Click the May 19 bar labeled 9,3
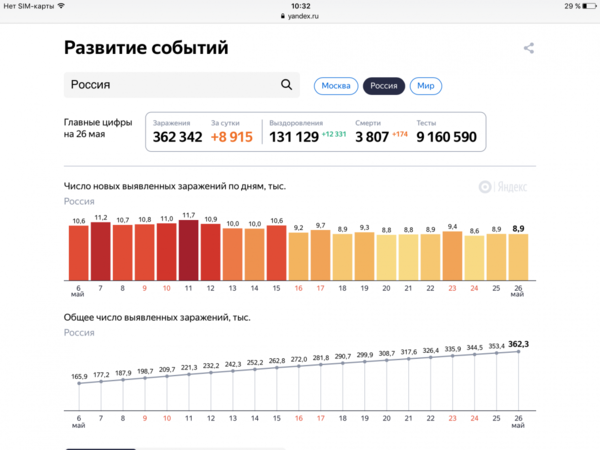The image size is (600, 450). click(x=364, y=256)
